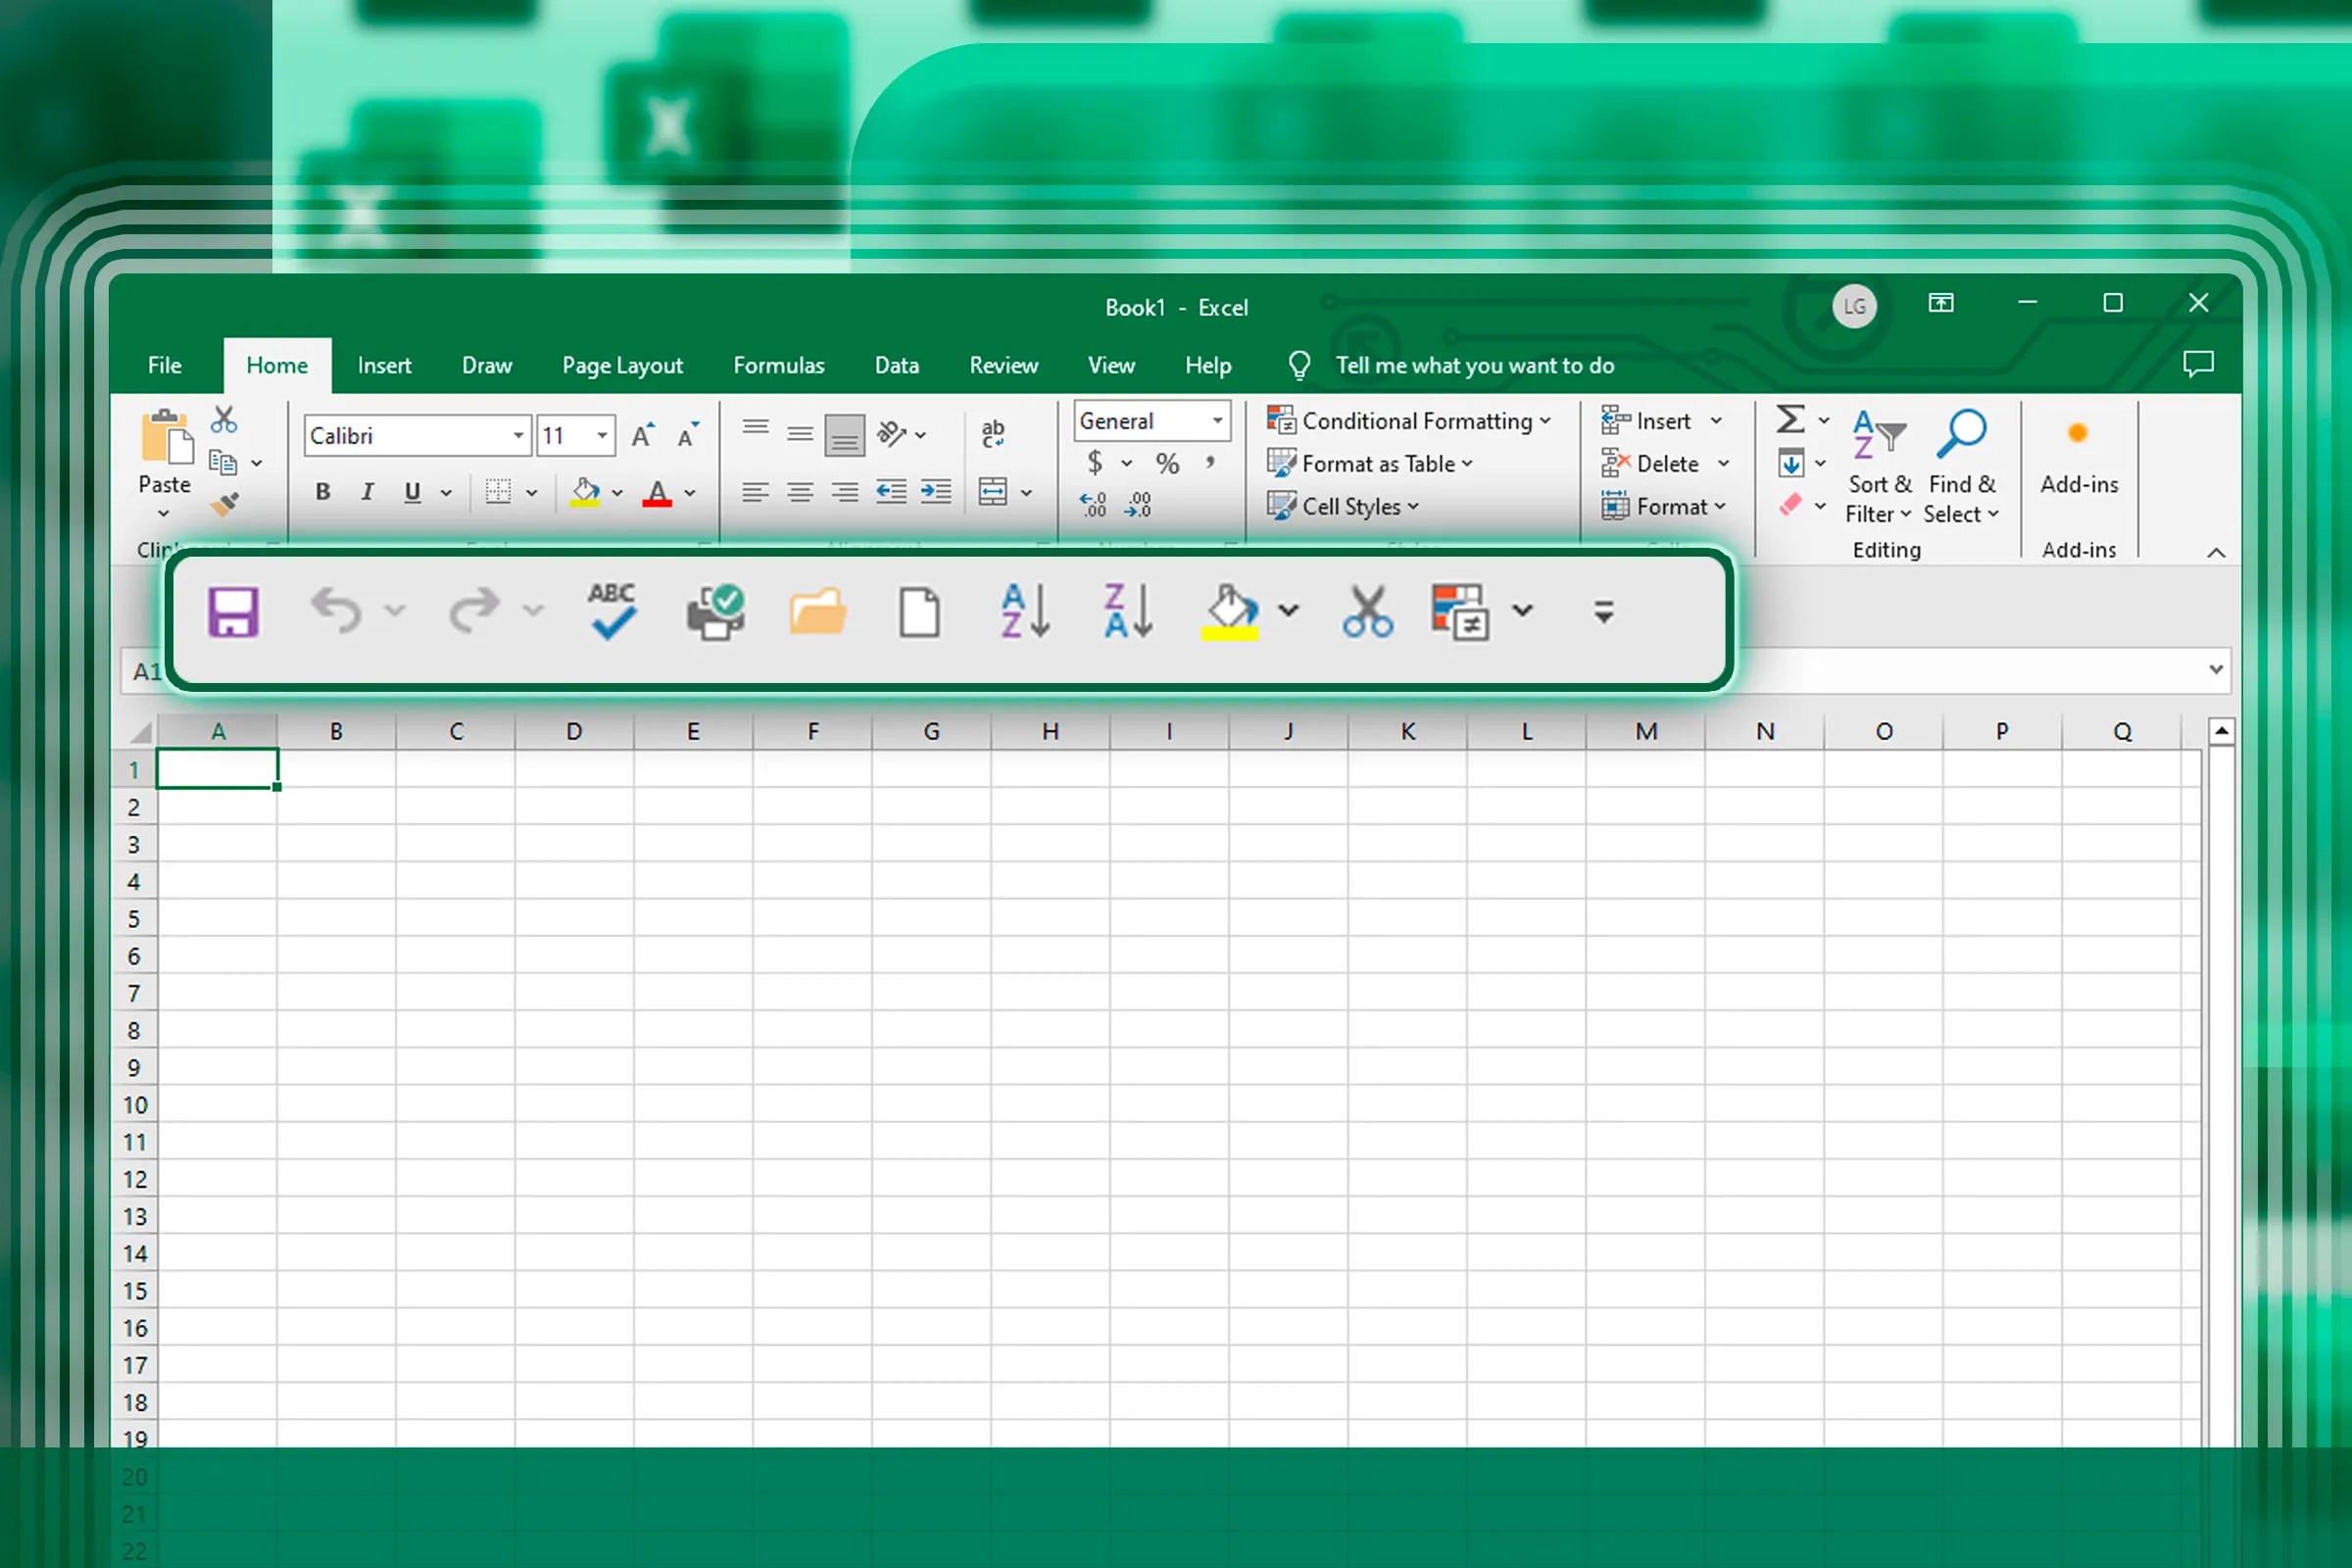Open the General number format dropdown

coord(1216,421)
